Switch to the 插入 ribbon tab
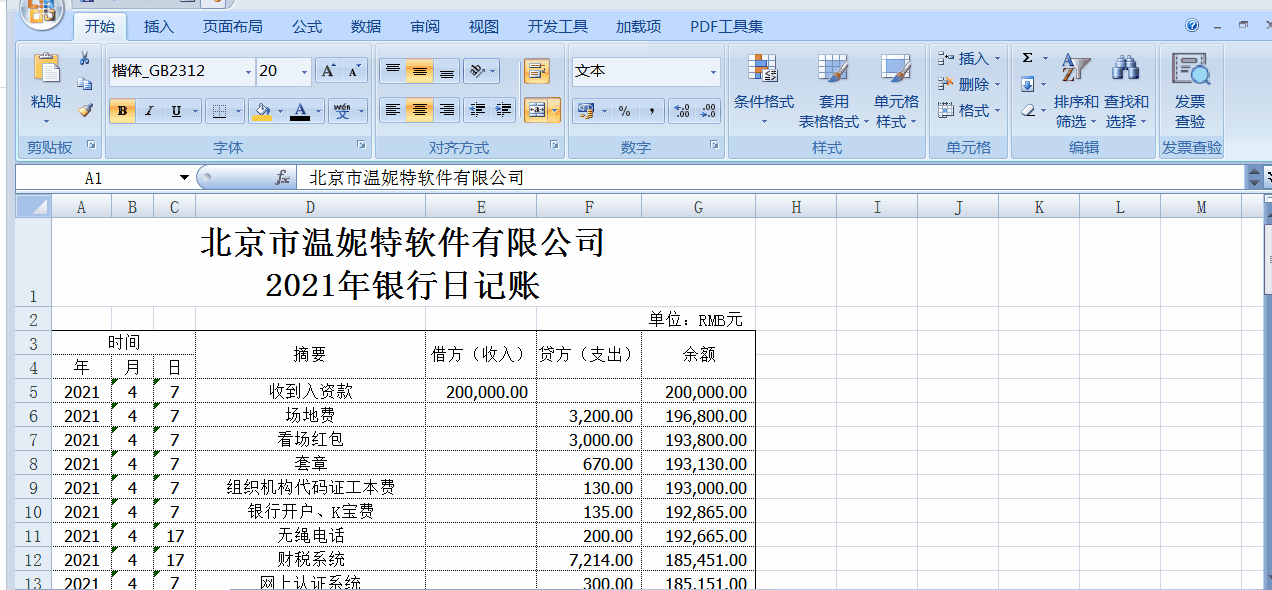Viewport: 1272px width, 590px height. pyautogui.click(x=158, y=26)
